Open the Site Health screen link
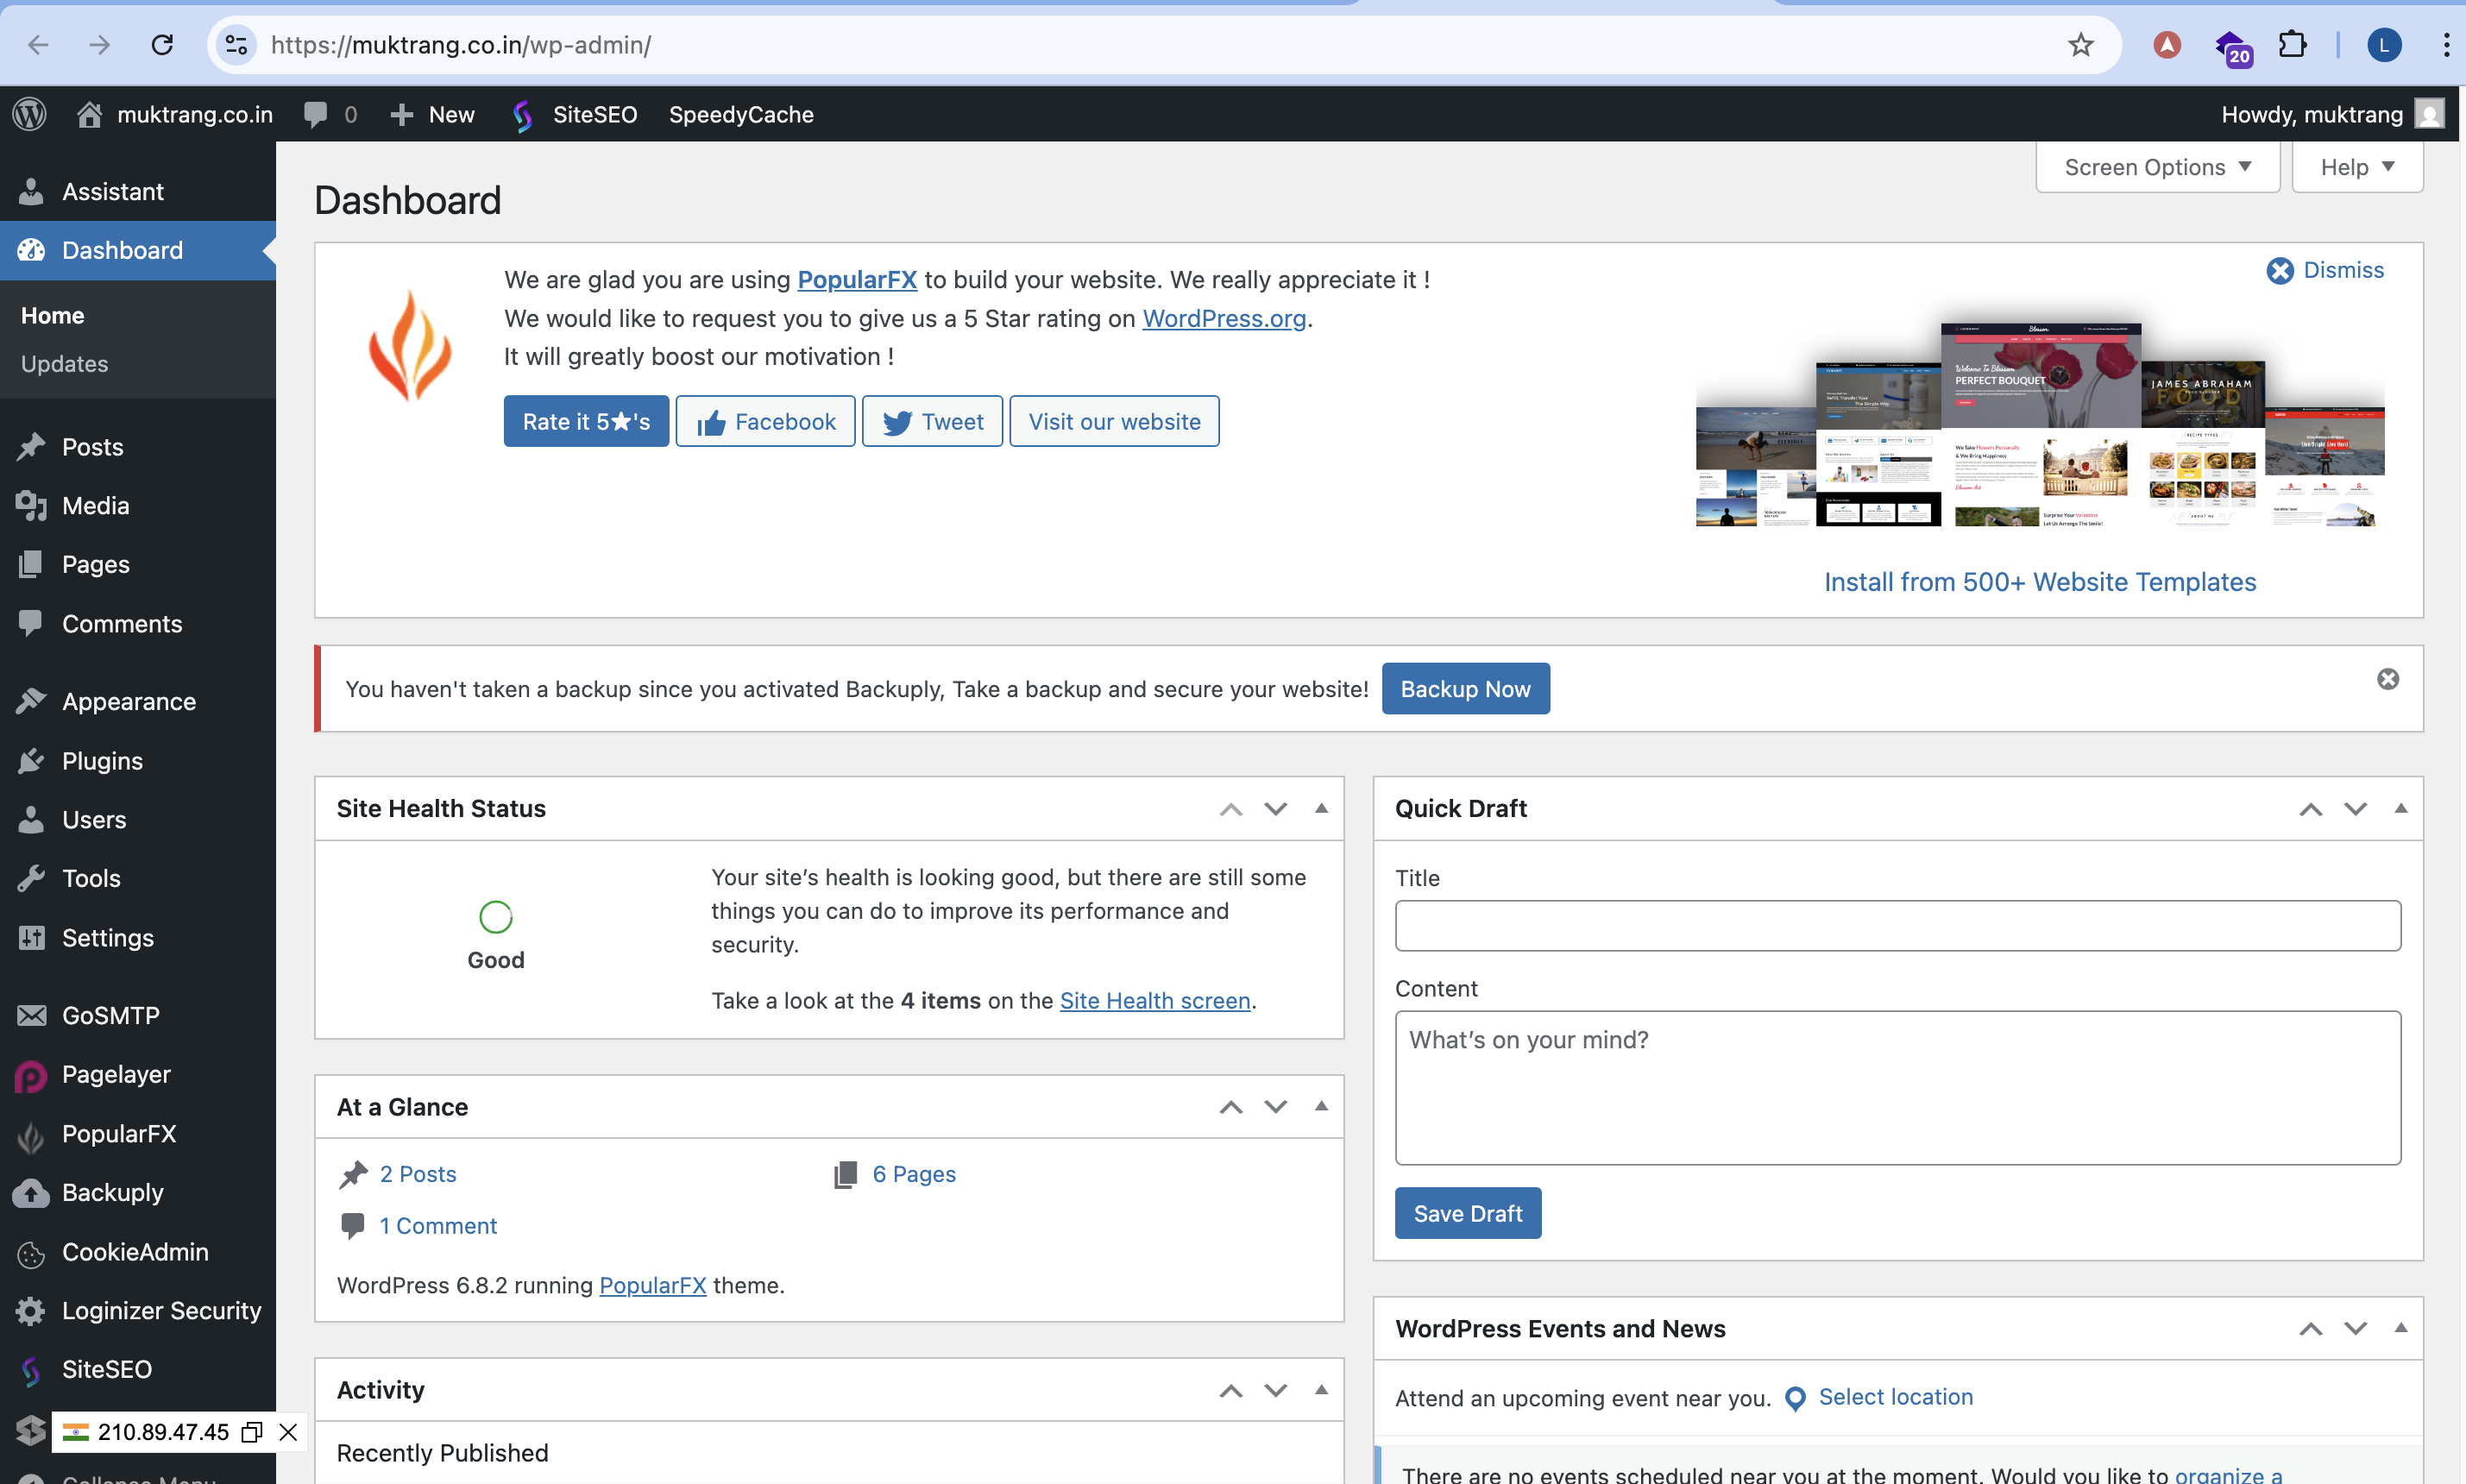 coord(1154,1001)
